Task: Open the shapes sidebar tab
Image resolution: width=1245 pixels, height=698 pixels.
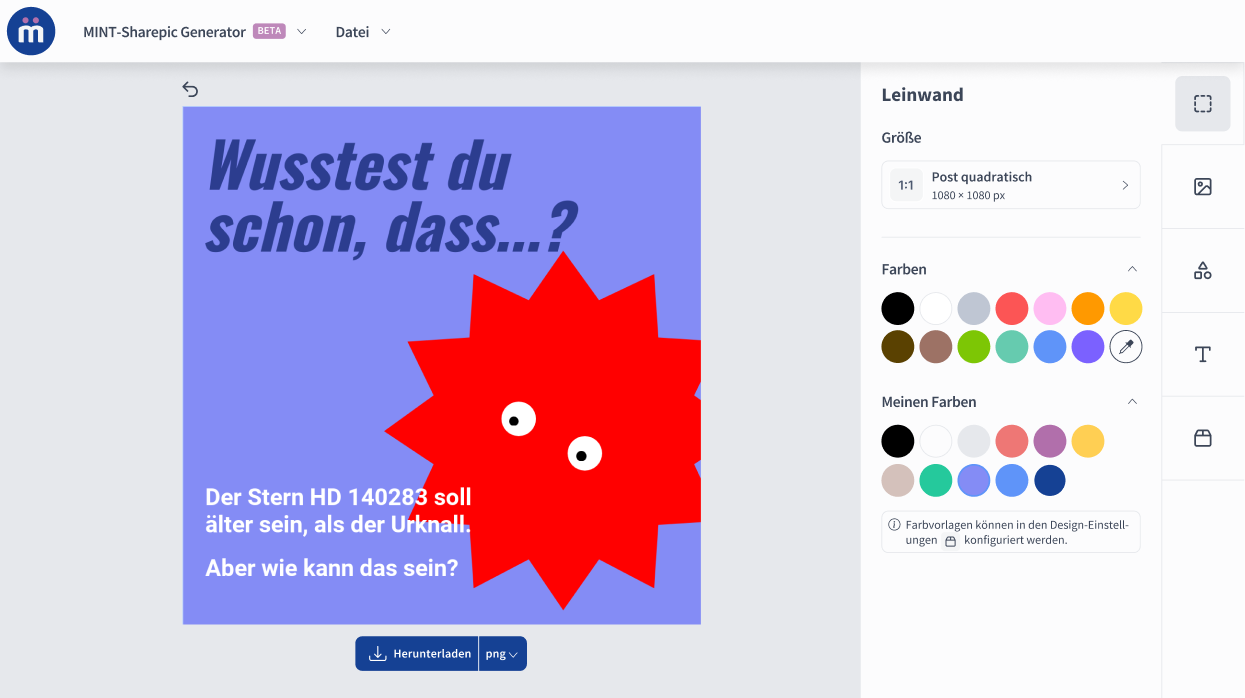Action: coord(1202,270)
